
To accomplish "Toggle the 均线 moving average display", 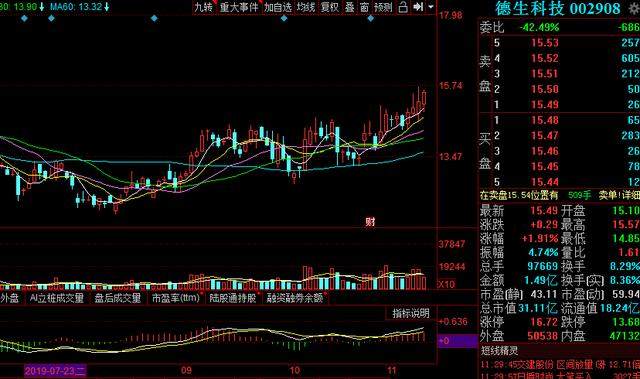I will [x=306, y=7].
